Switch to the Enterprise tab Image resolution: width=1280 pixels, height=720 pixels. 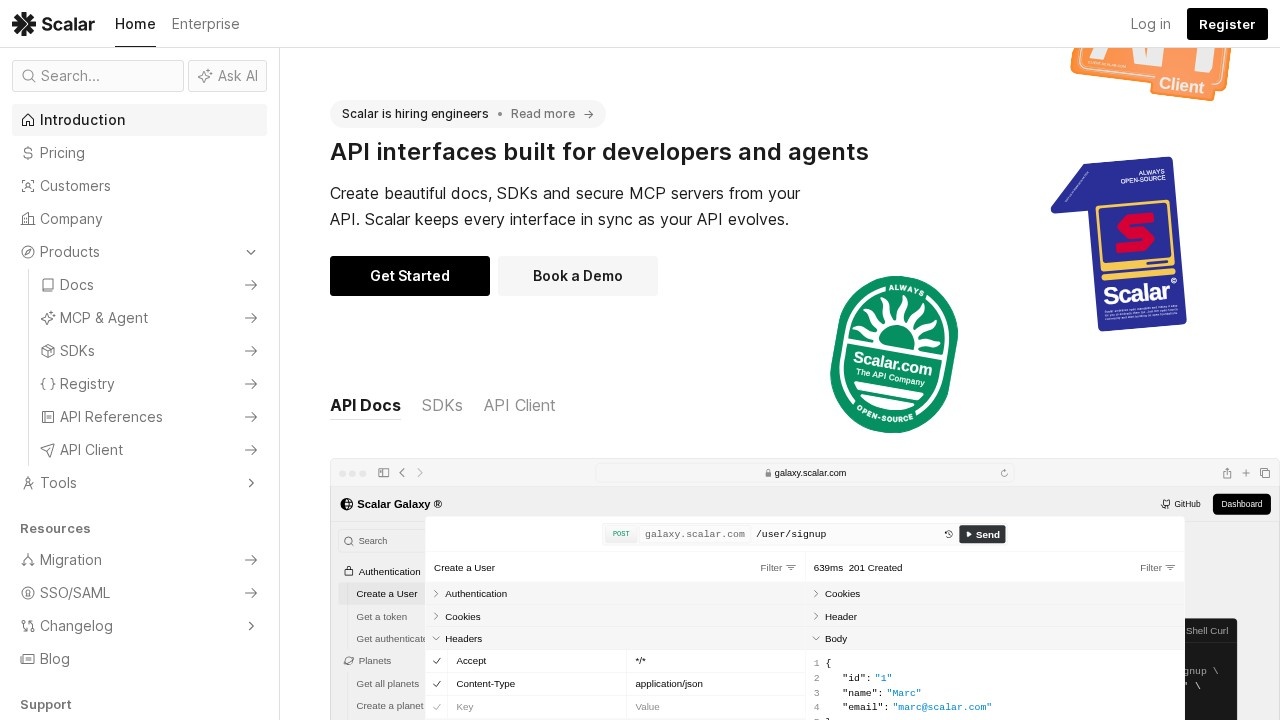click(206, 24)
